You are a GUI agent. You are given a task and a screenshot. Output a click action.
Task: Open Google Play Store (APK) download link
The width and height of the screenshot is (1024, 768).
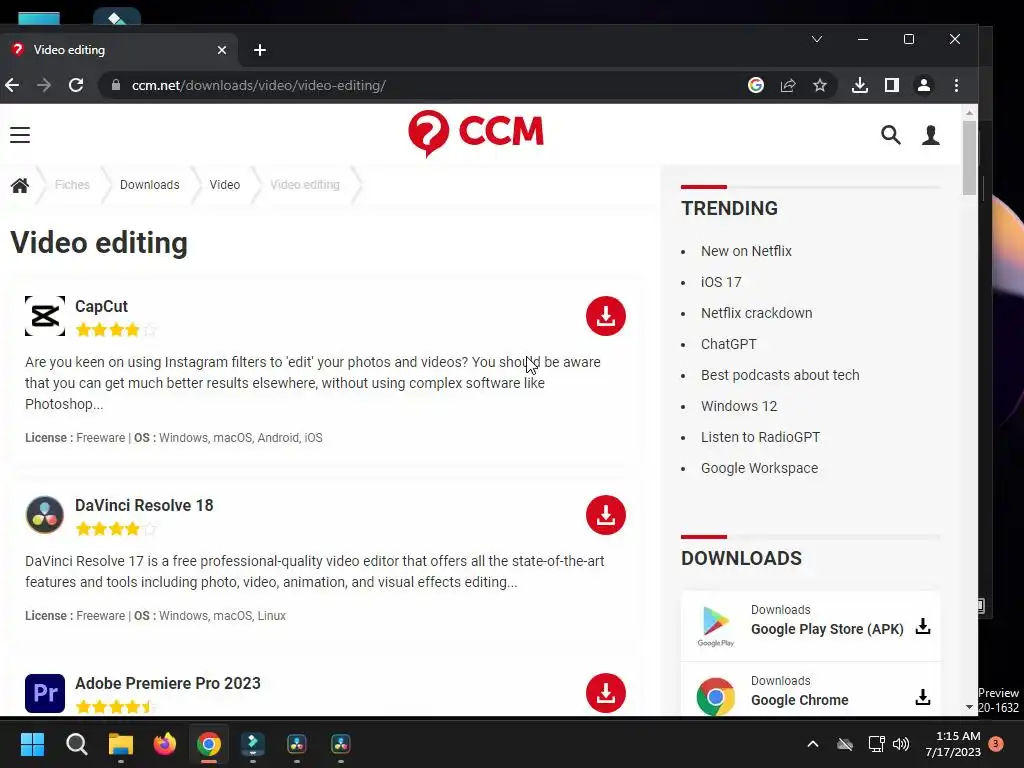click(827, 629)
